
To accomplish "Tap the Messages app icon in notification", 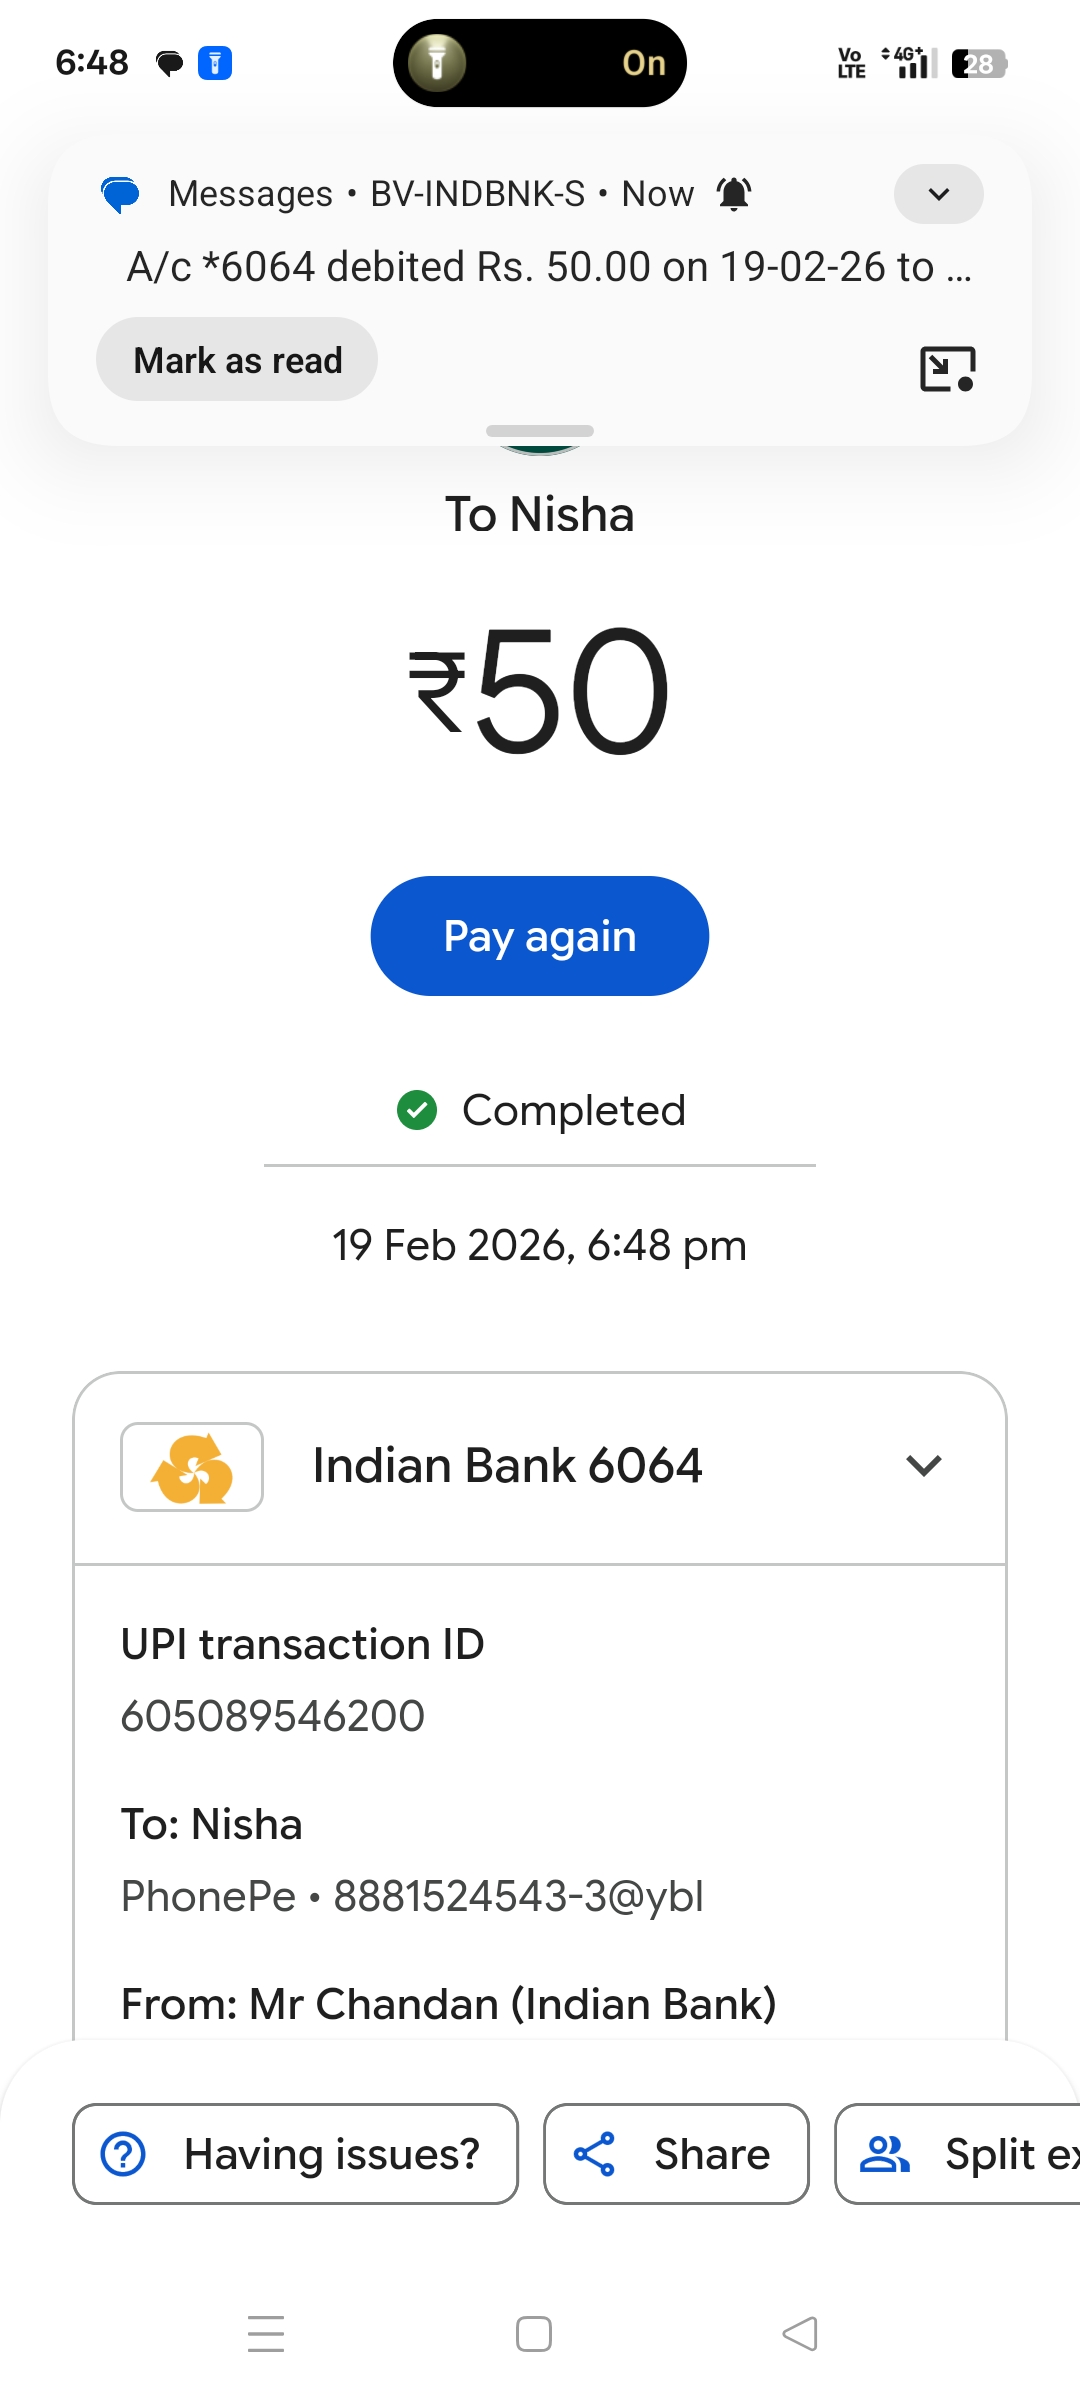I will click(121, 194).
